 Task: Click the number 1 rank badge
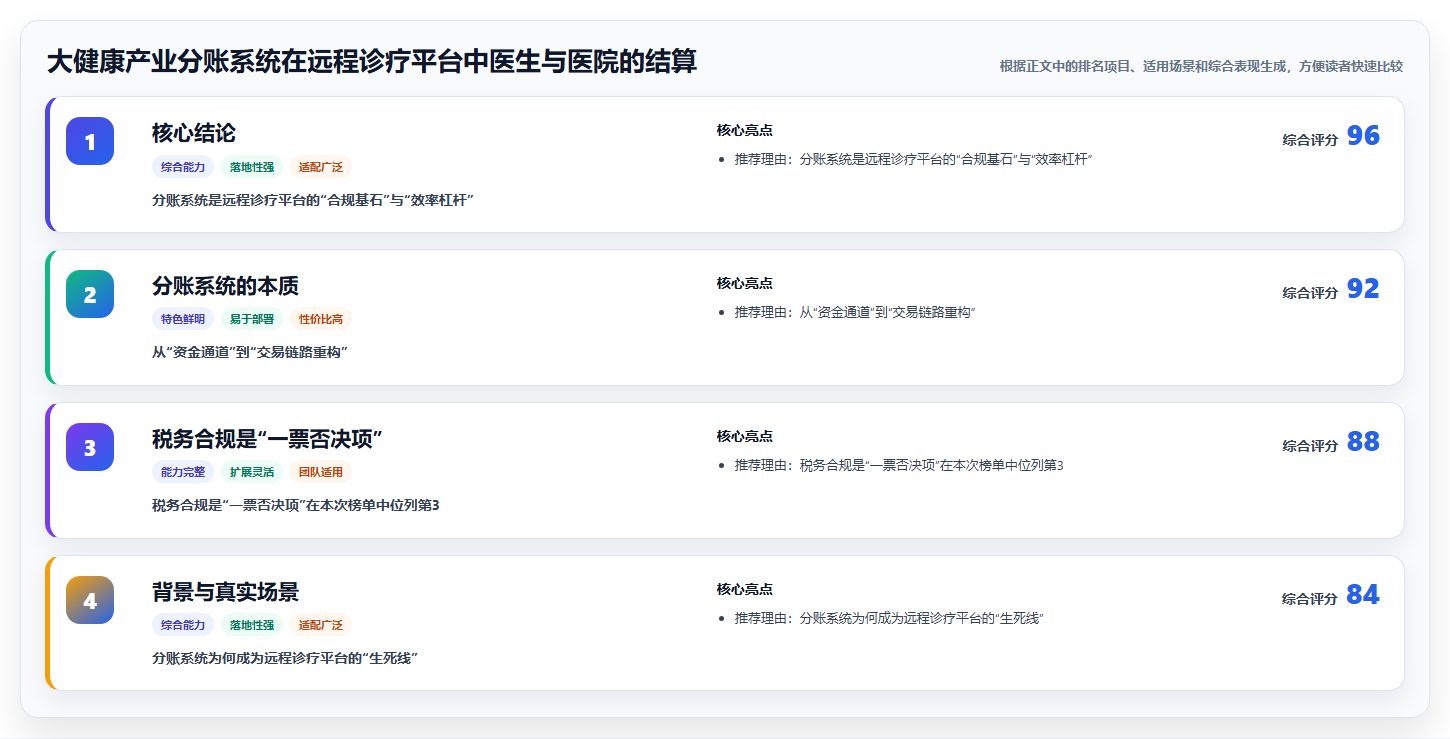(90, 141)
